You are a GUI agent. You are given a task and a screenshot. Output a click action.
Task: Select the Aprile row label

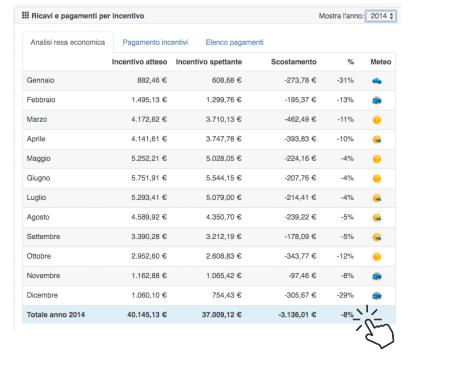pyautogui.click(x=36, y=139)
